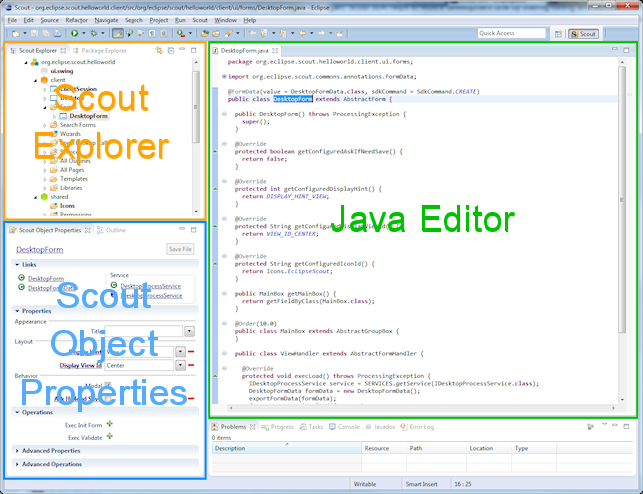Viewport: 643px width, 494px height.
Task: Click the Save All toolbar icon
Action: point(46,33)
